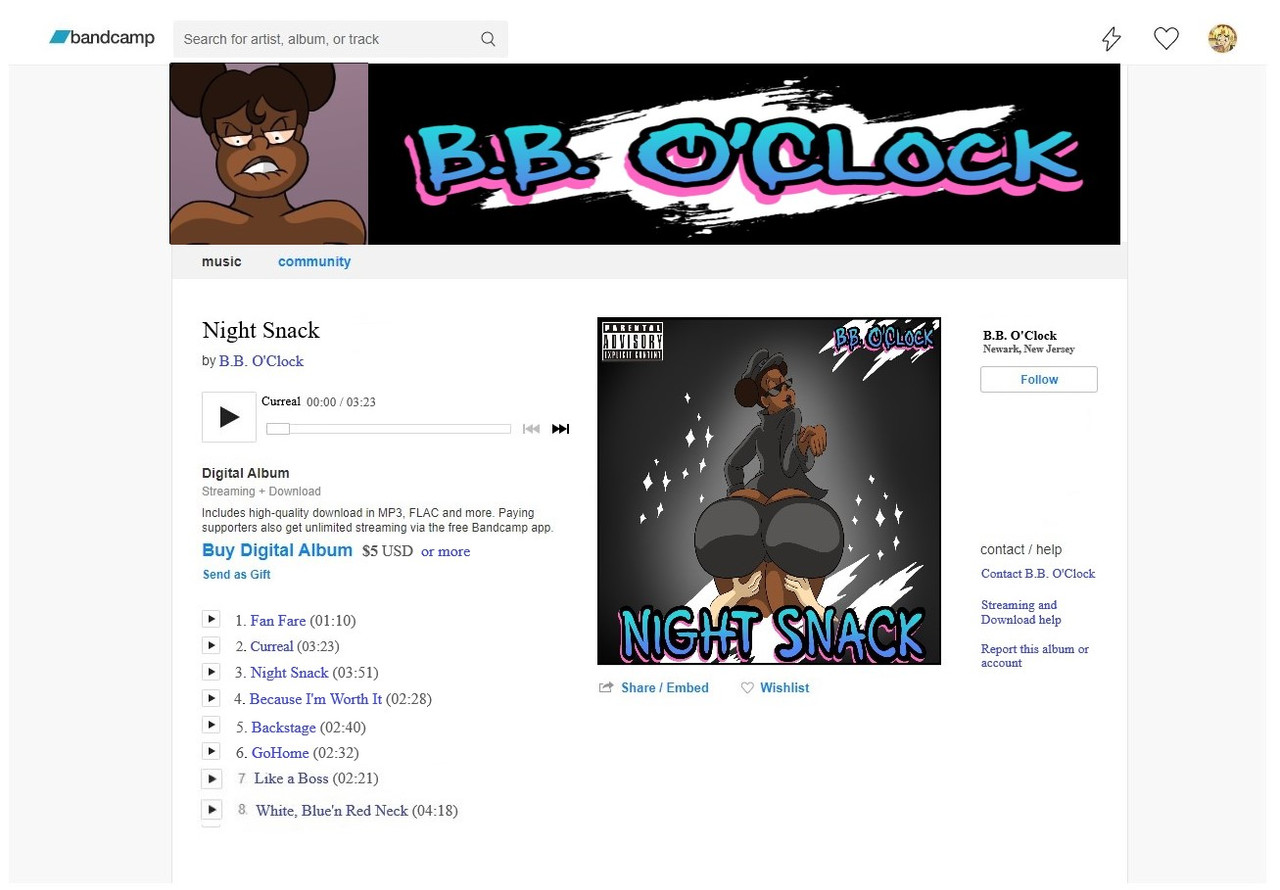Add album to Wishlist
This screenshot has height=890, width=1280.
pos(775,688)
